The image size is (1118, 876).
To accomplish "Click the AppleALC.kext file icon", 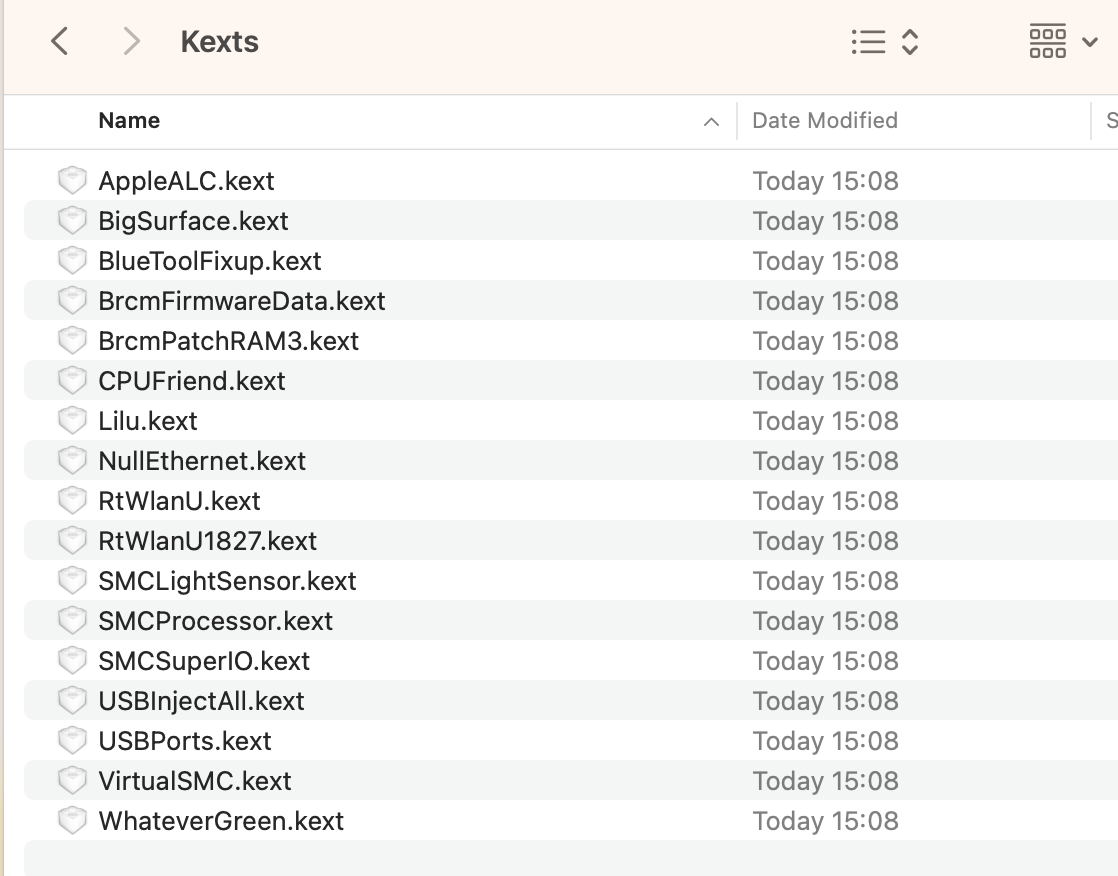I will 72,180.
